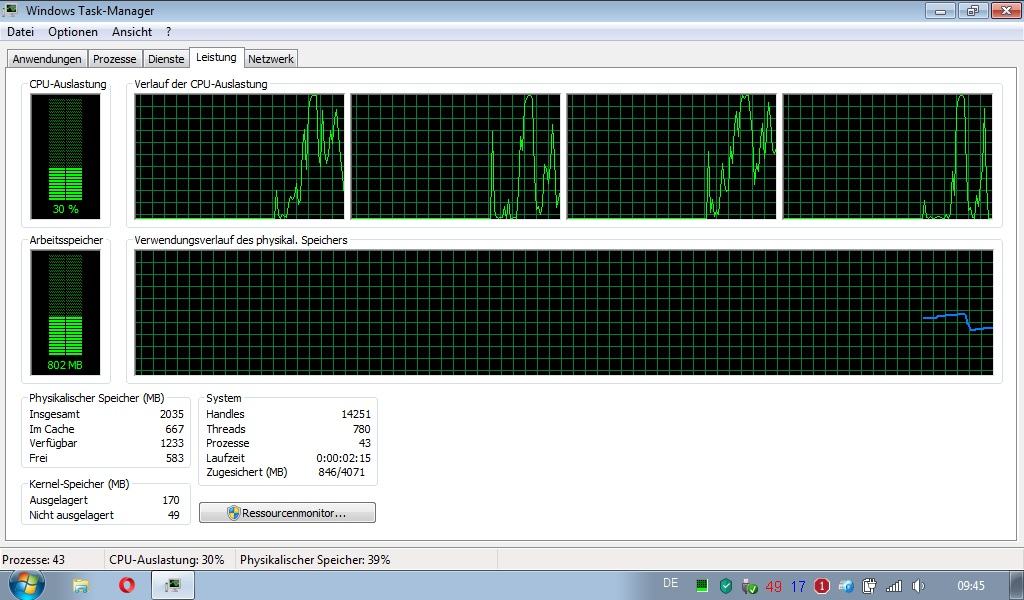
Task: Click the Task-Manager CPU meter tray icon
Action: pyautogui.click(x=702, y=586)
